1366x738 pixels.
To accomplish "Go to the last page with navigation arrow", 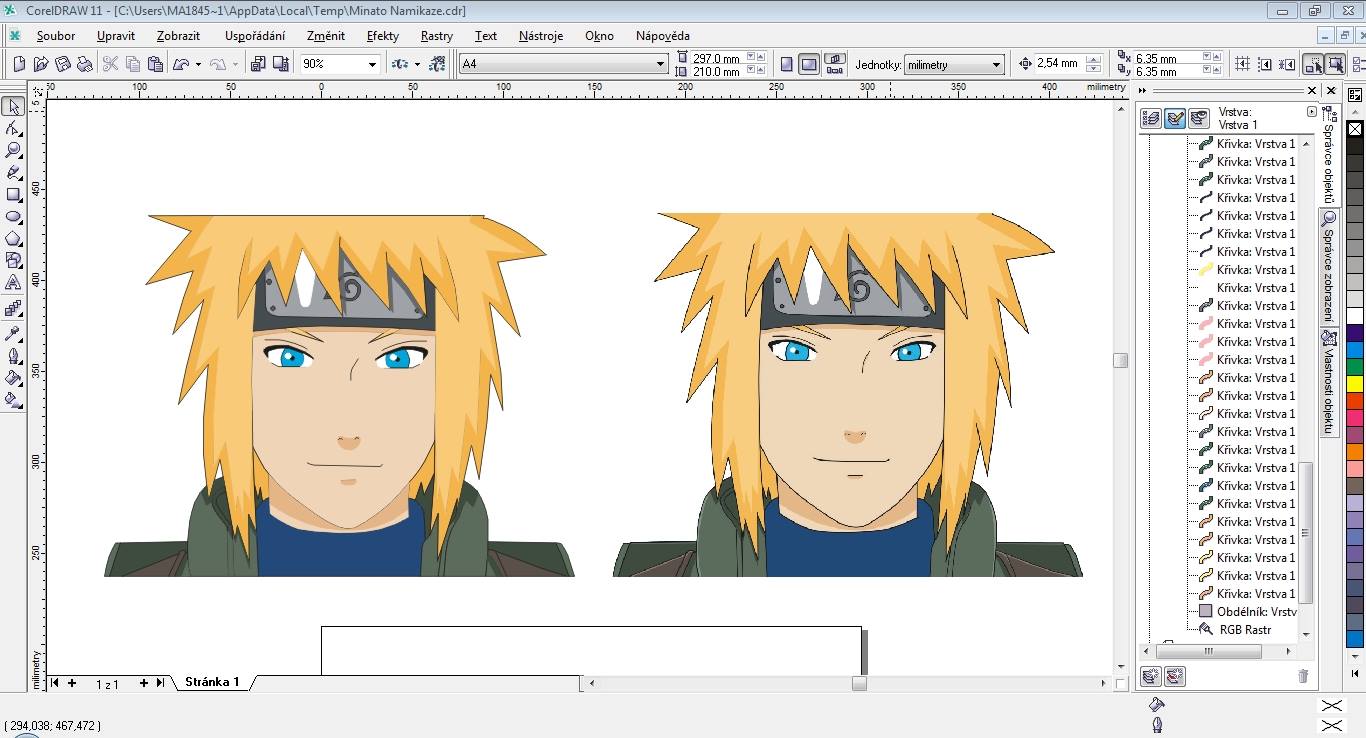I will coord(160,683).
